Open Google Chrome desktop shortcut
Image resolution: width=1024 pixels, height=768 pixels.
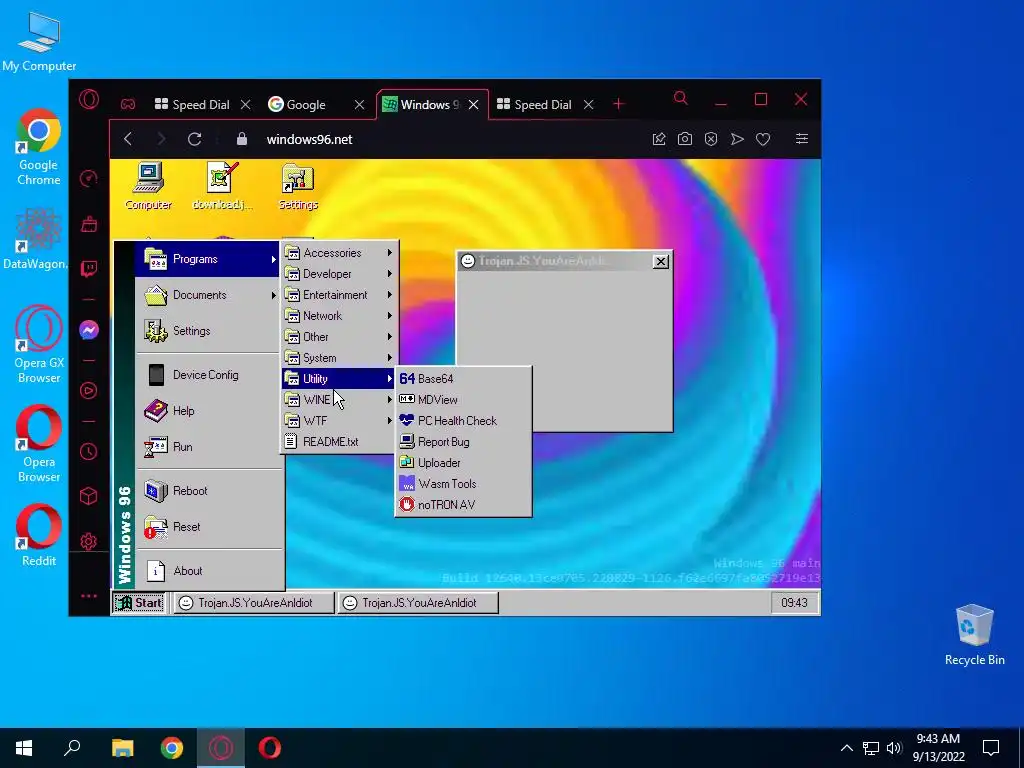(39, 147)
